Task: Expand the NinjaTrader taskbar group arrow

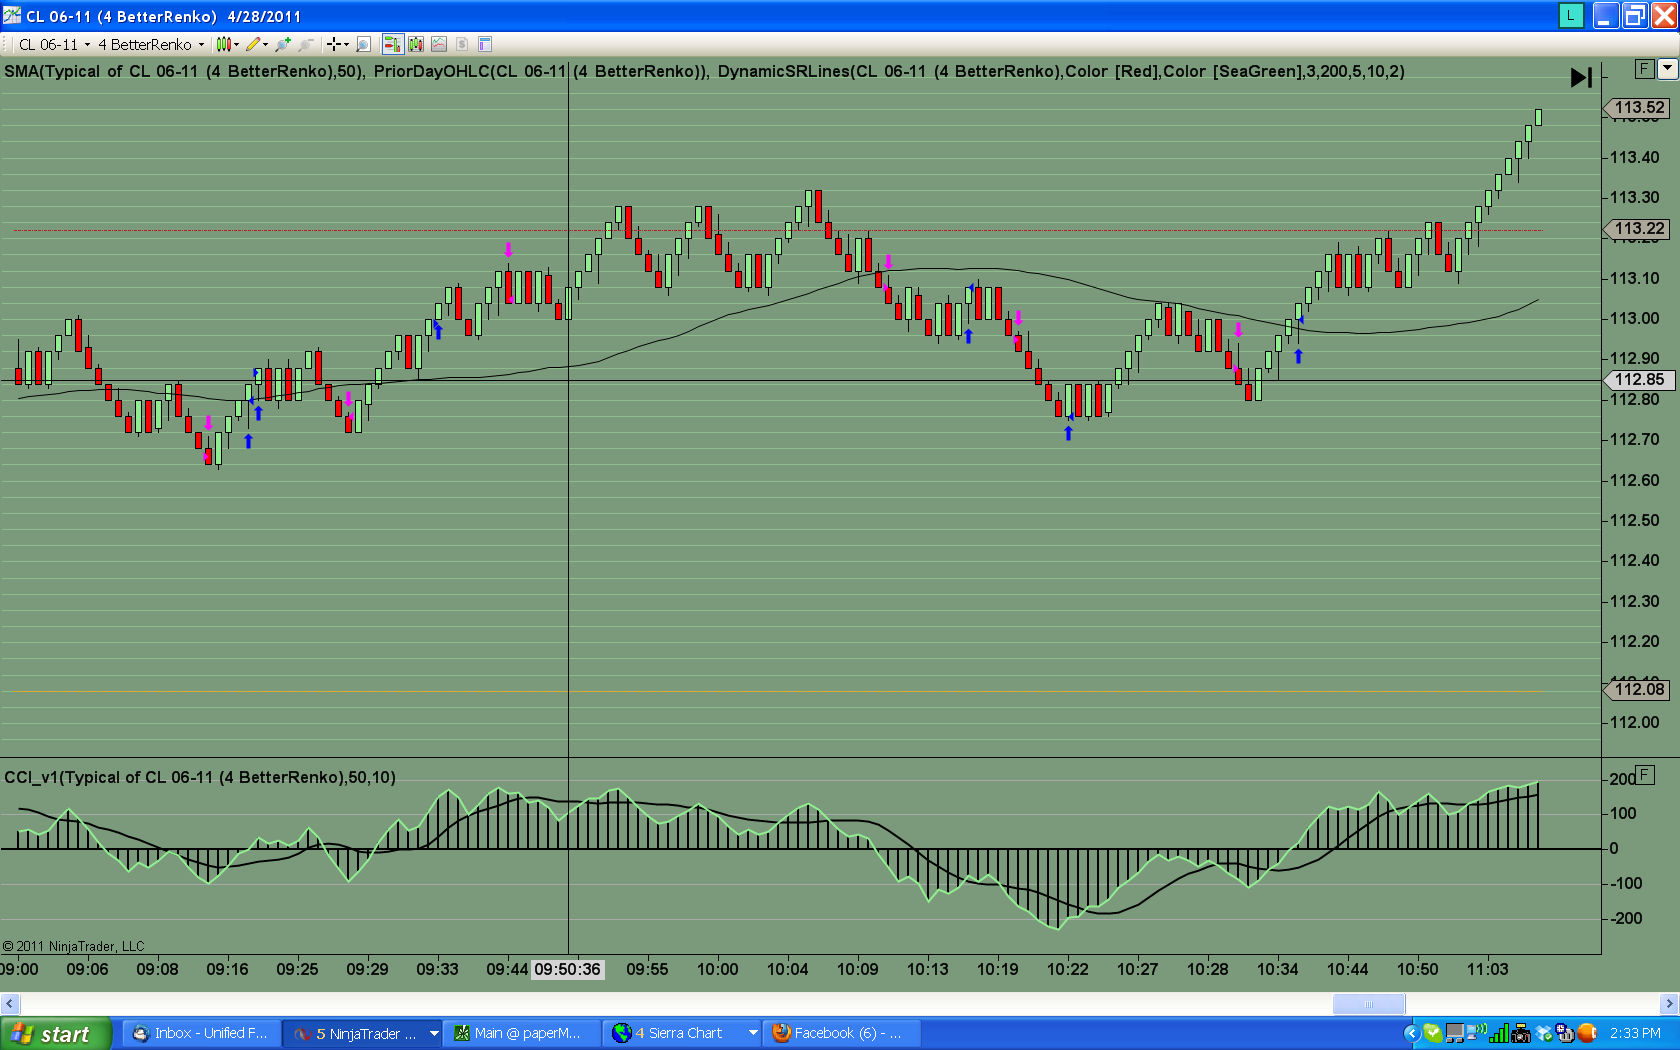Action: pyautogui.click(x=434, y=1034)
